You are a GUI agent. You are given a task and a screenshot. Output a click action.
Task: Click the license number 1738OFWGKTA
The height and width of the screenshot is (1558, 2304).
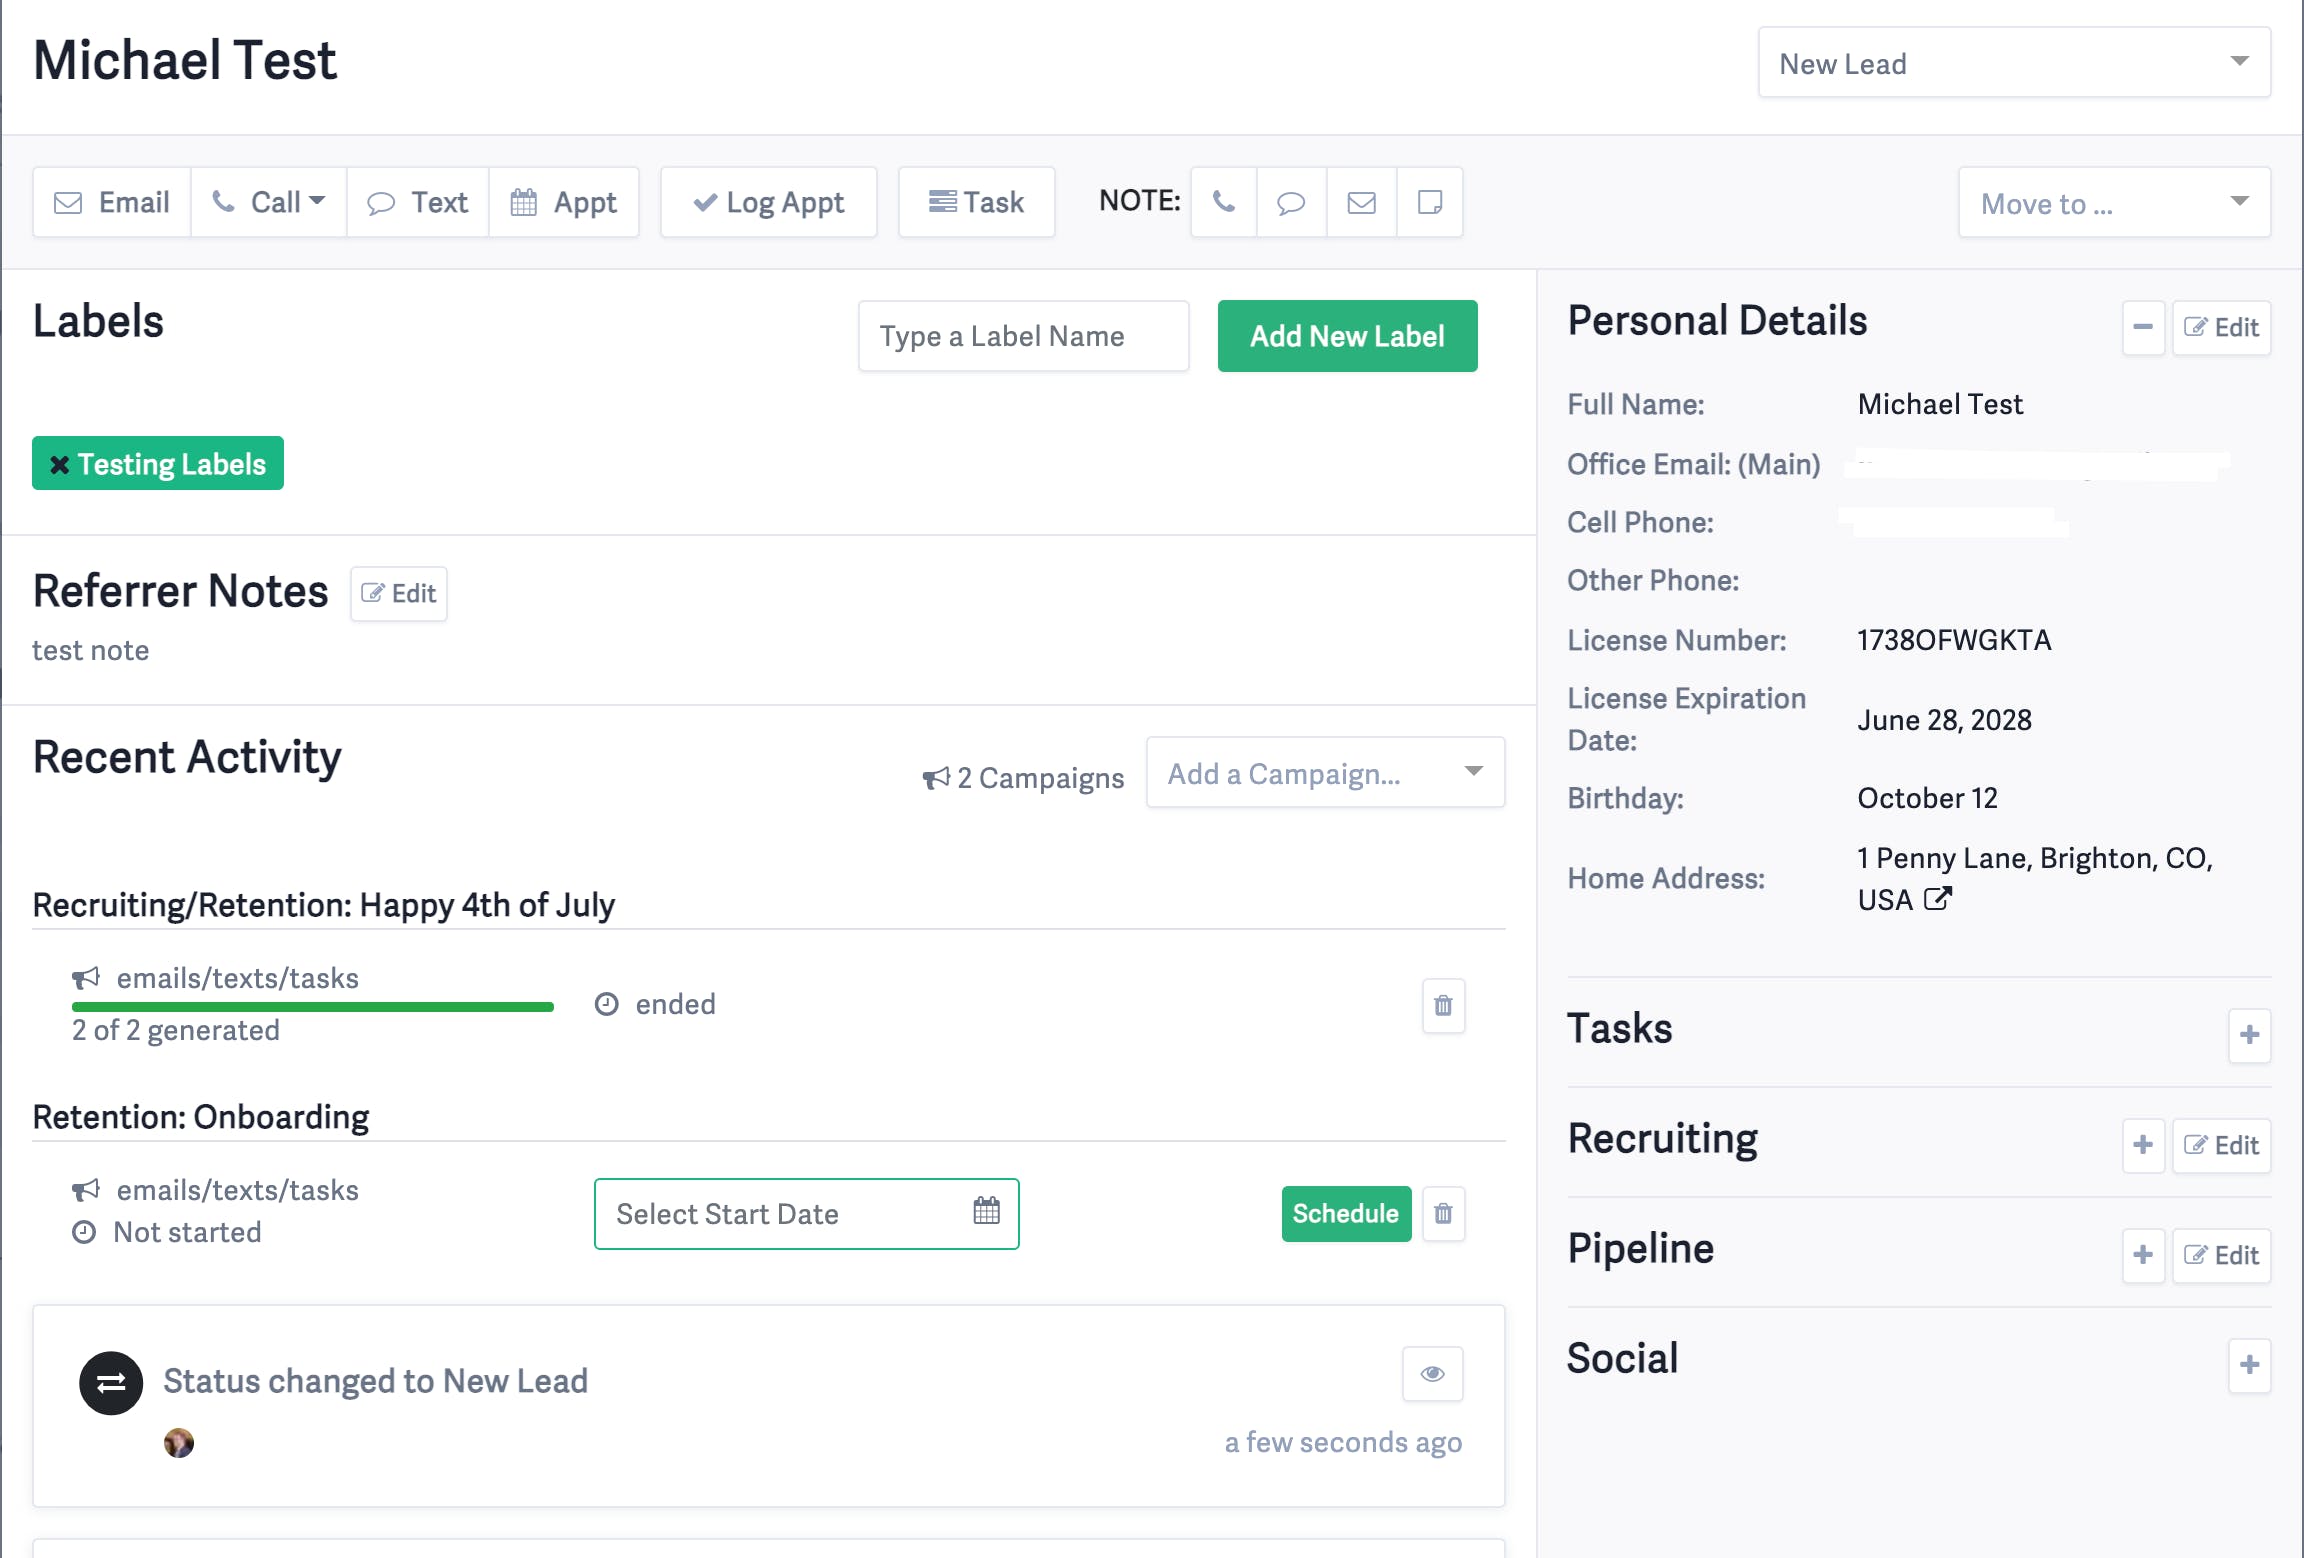point(1954,640)
